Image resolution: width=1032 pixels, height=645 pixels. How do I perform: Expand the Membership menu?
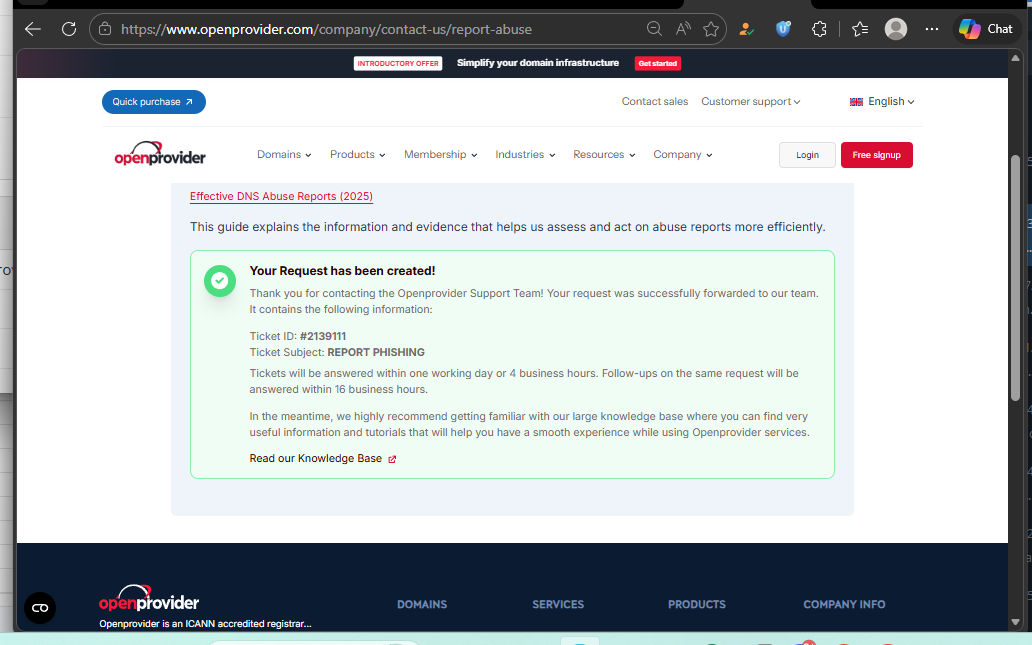click(x=440, y=155)
